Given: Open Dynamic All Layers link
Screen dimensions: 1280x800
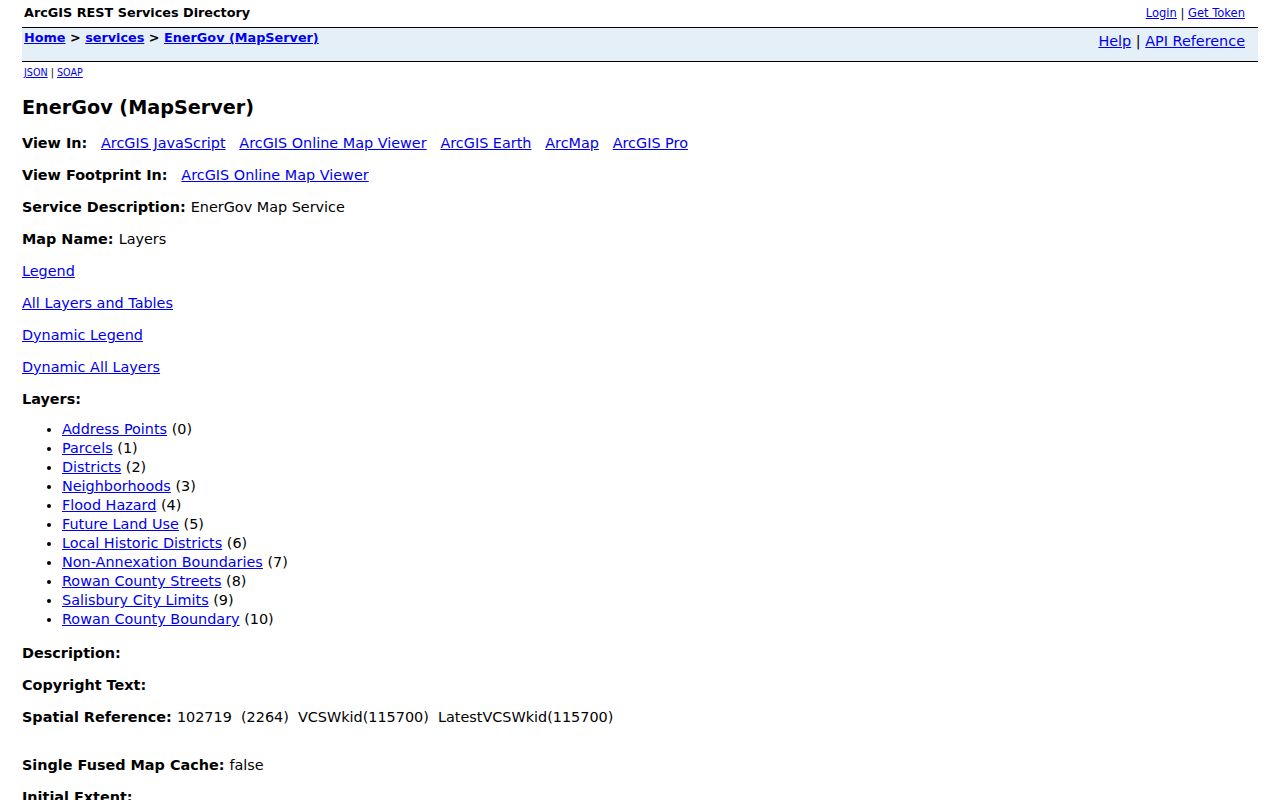Looking at the screenshot, I should coord(91,367).
